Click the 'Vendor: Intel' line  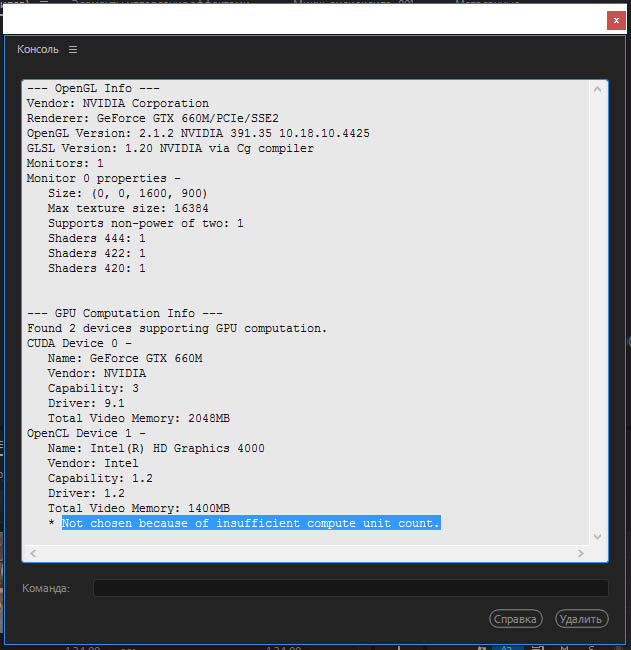[x=93, y=463]
